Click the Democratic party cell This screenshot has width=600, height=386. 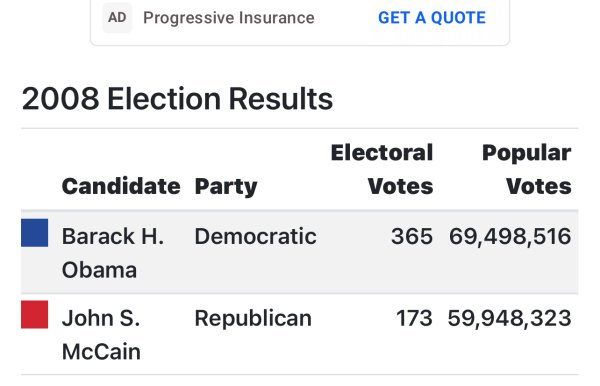(x=255, y=236)
